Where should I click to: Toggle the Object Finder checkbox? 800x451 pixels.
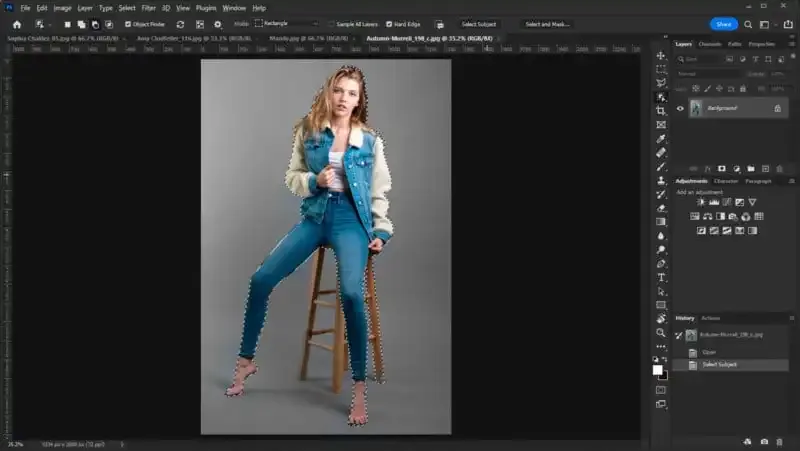point(128,24)
